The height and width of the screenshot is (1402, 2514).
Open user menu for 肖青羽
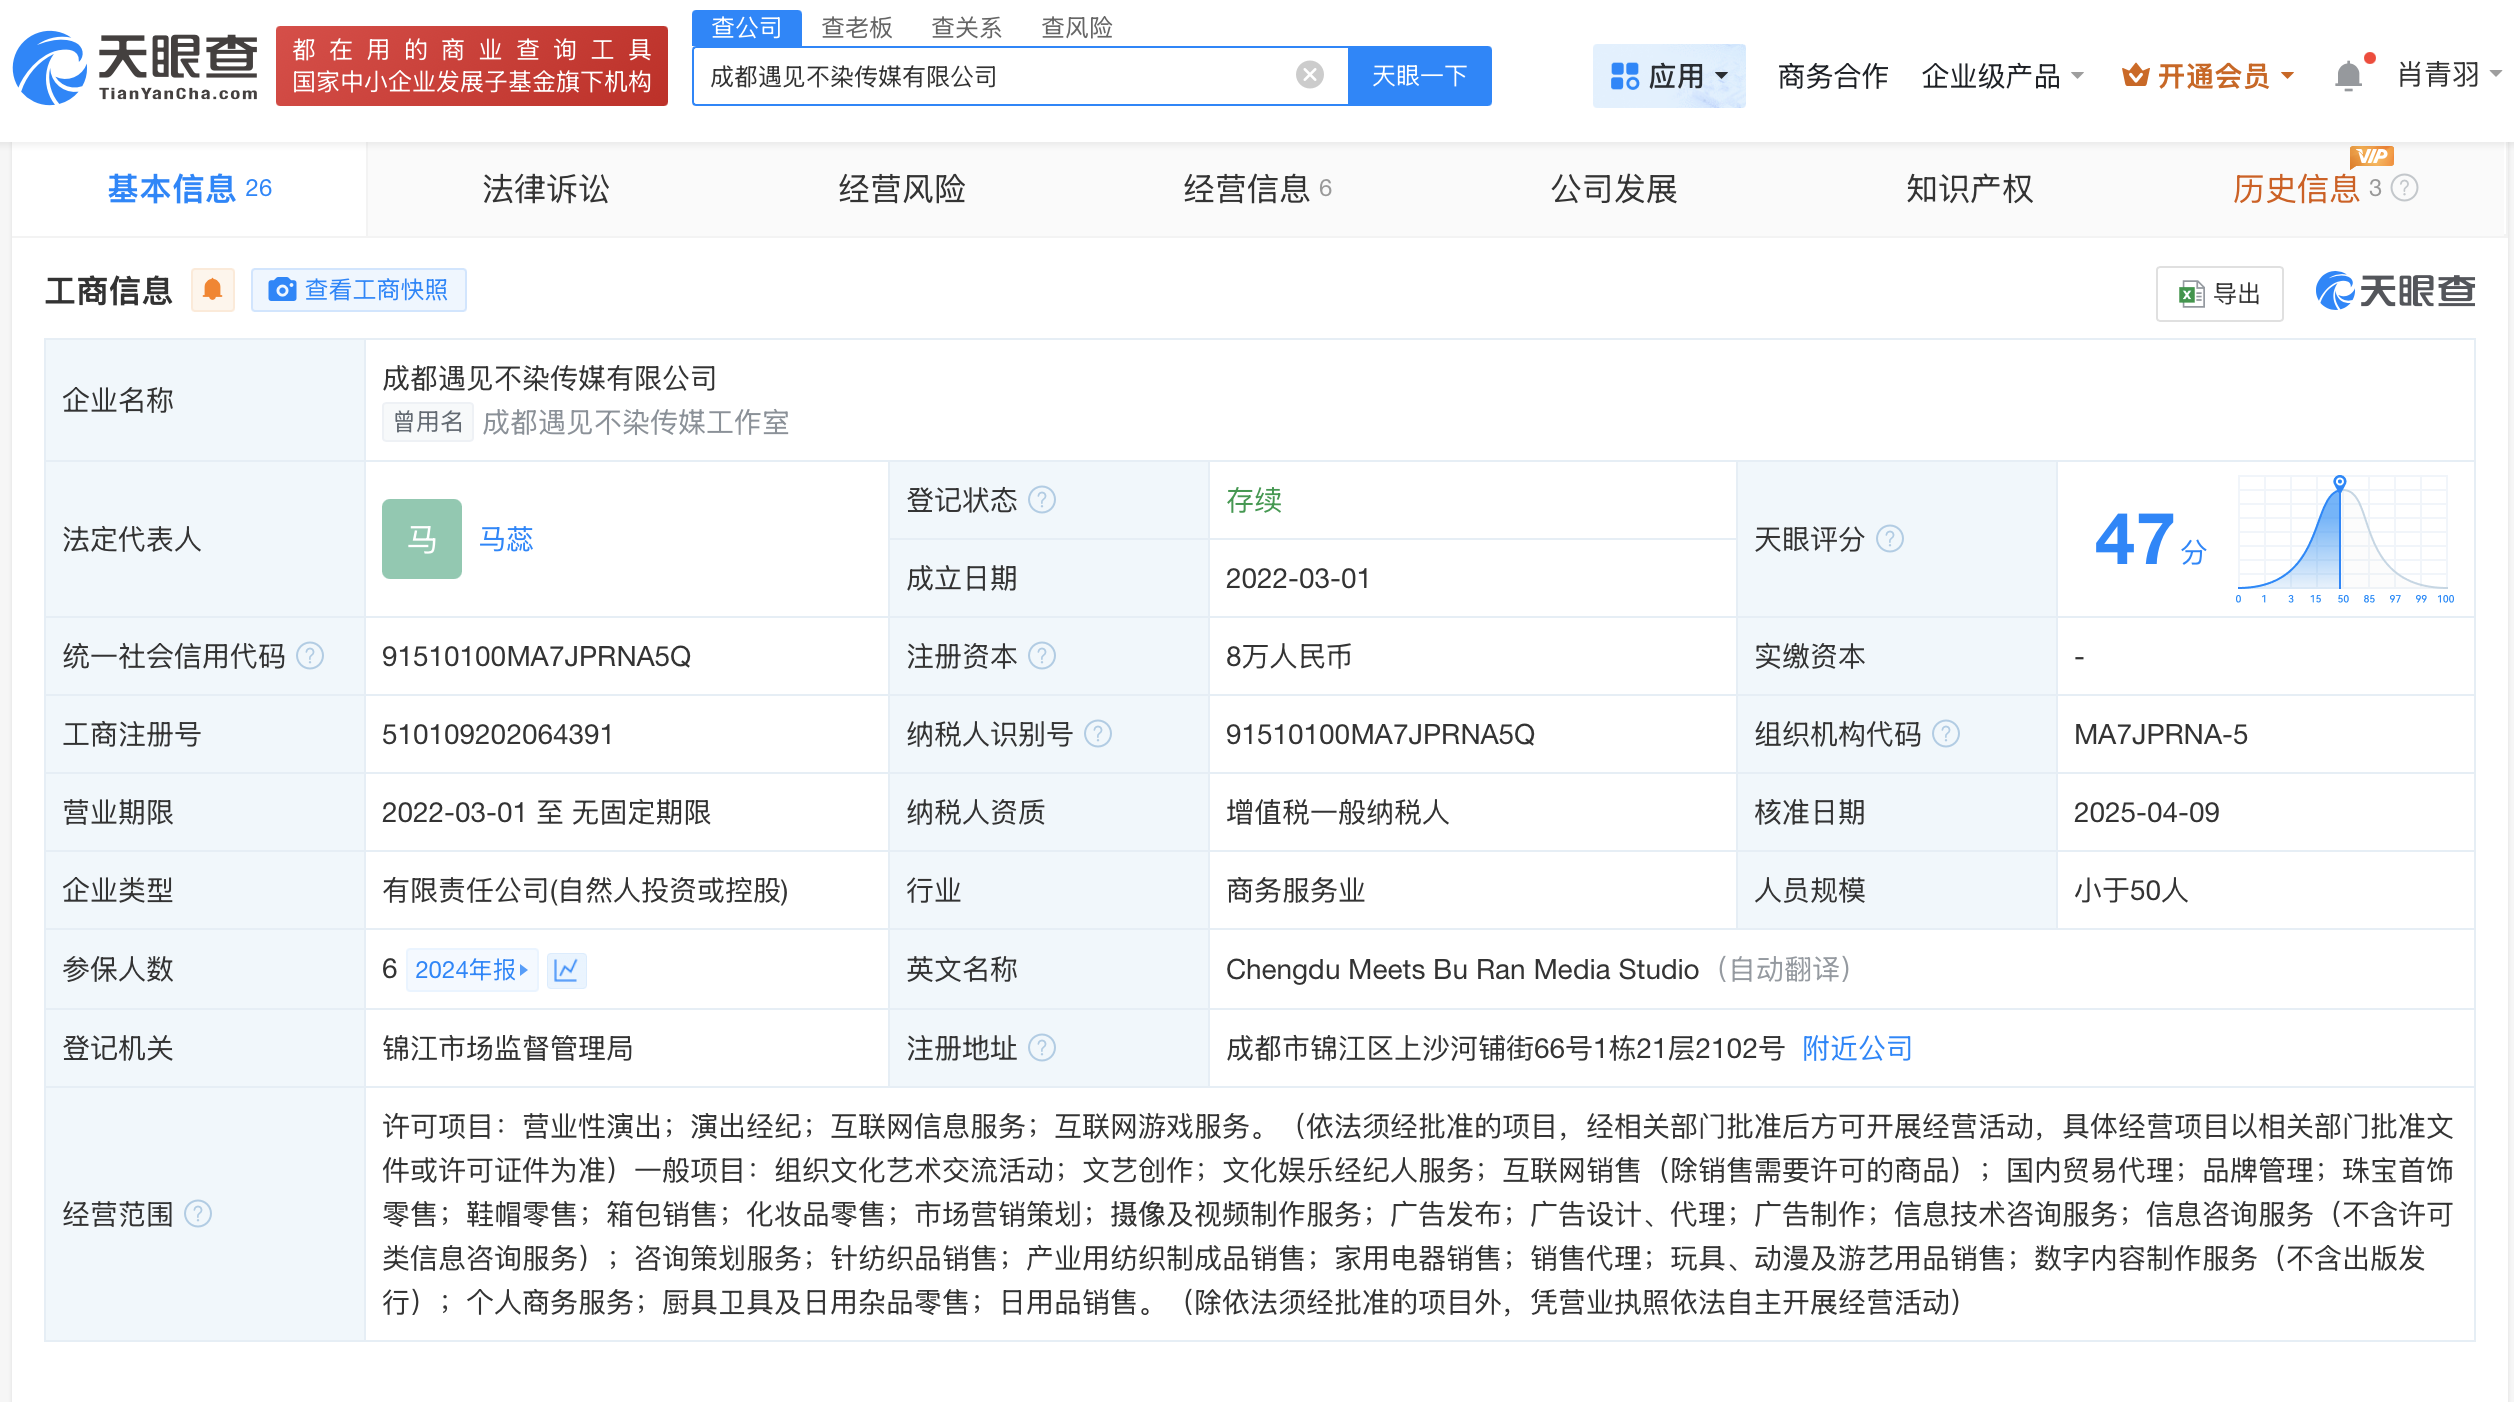click(x=2448, y=75)
